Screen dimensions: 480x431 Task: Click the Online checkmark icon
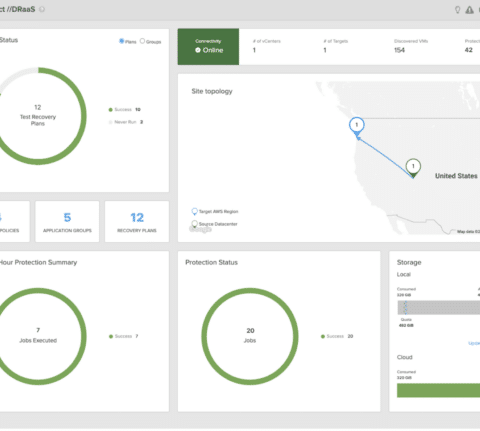click(198, 50)
